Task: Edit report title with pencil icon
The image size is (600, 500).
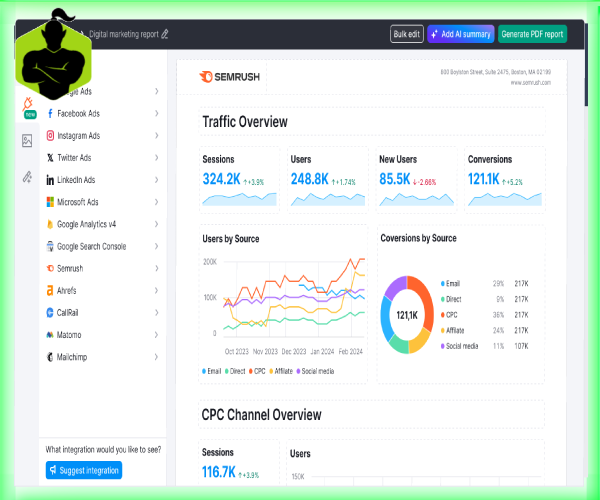Action: pyautogui.click(x=165, y=34)
